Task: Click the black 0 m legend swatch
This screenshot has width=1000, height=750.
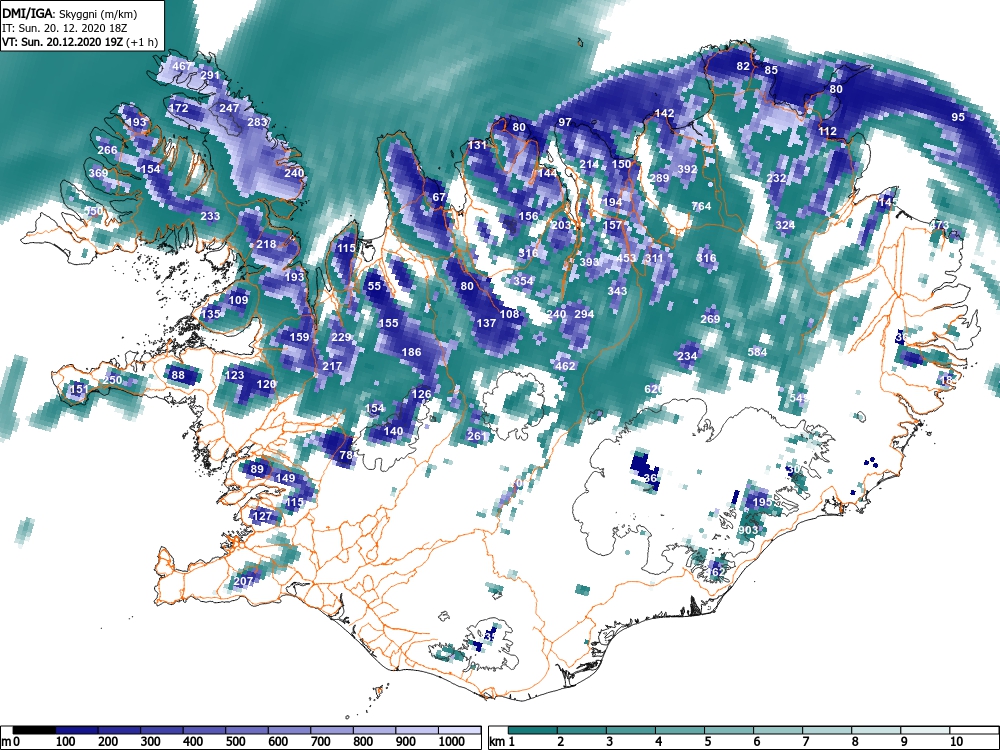Action: [34, 730]
